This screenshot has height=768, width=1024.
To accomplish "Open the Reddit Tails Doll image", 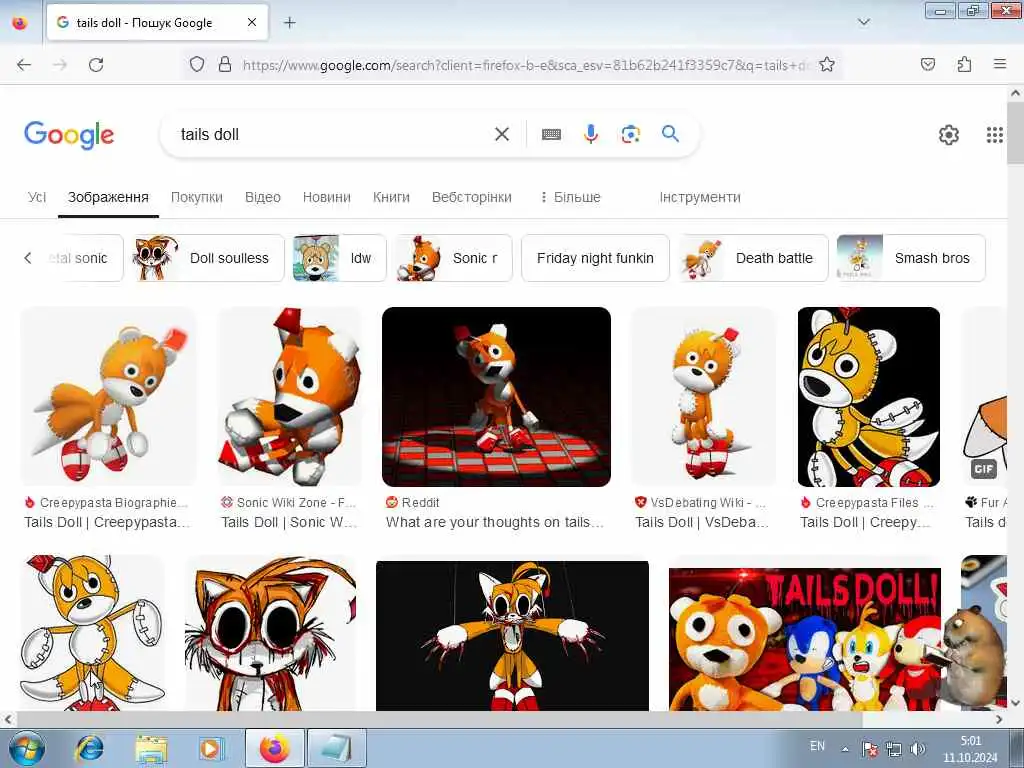I will coord(496,396).
